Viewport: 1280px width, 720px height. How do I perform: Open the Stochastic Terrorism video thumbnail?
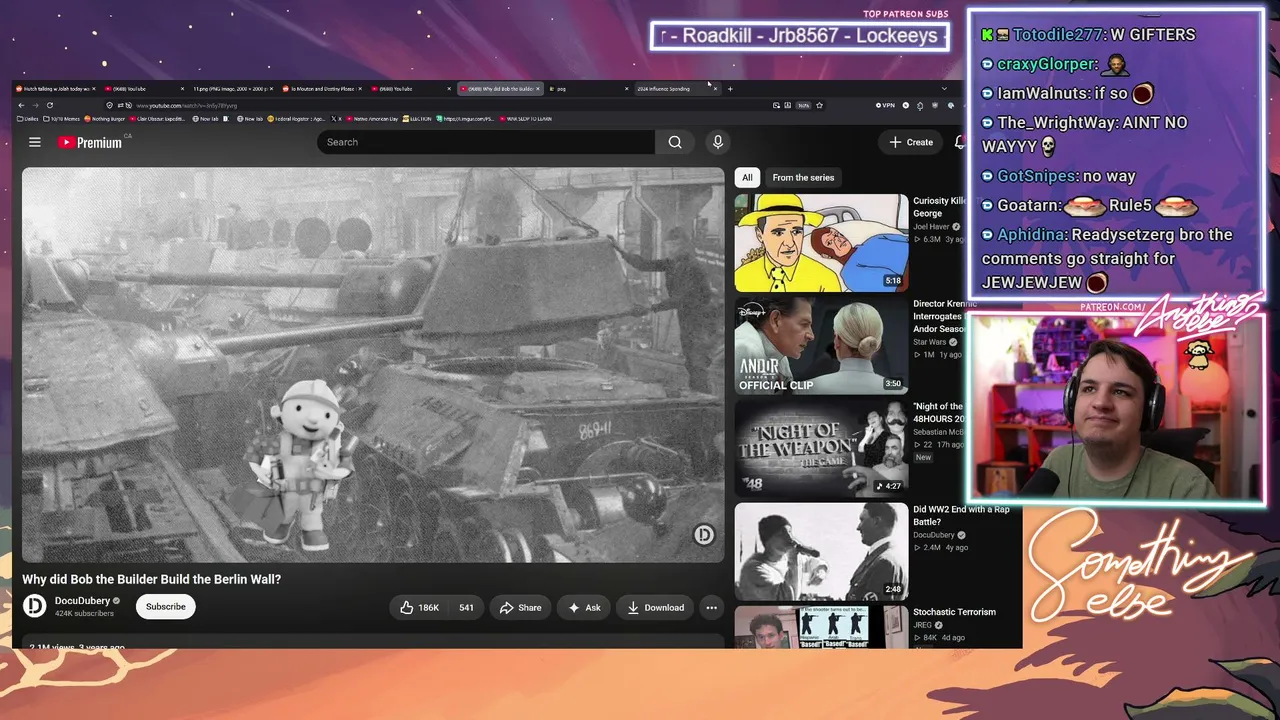pyautogui.click(x=822, y=627)
